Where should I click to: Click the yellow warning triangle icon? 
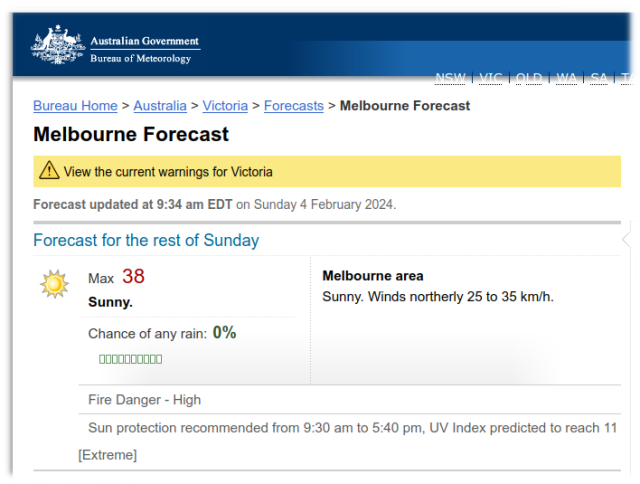tap(49, 171)
